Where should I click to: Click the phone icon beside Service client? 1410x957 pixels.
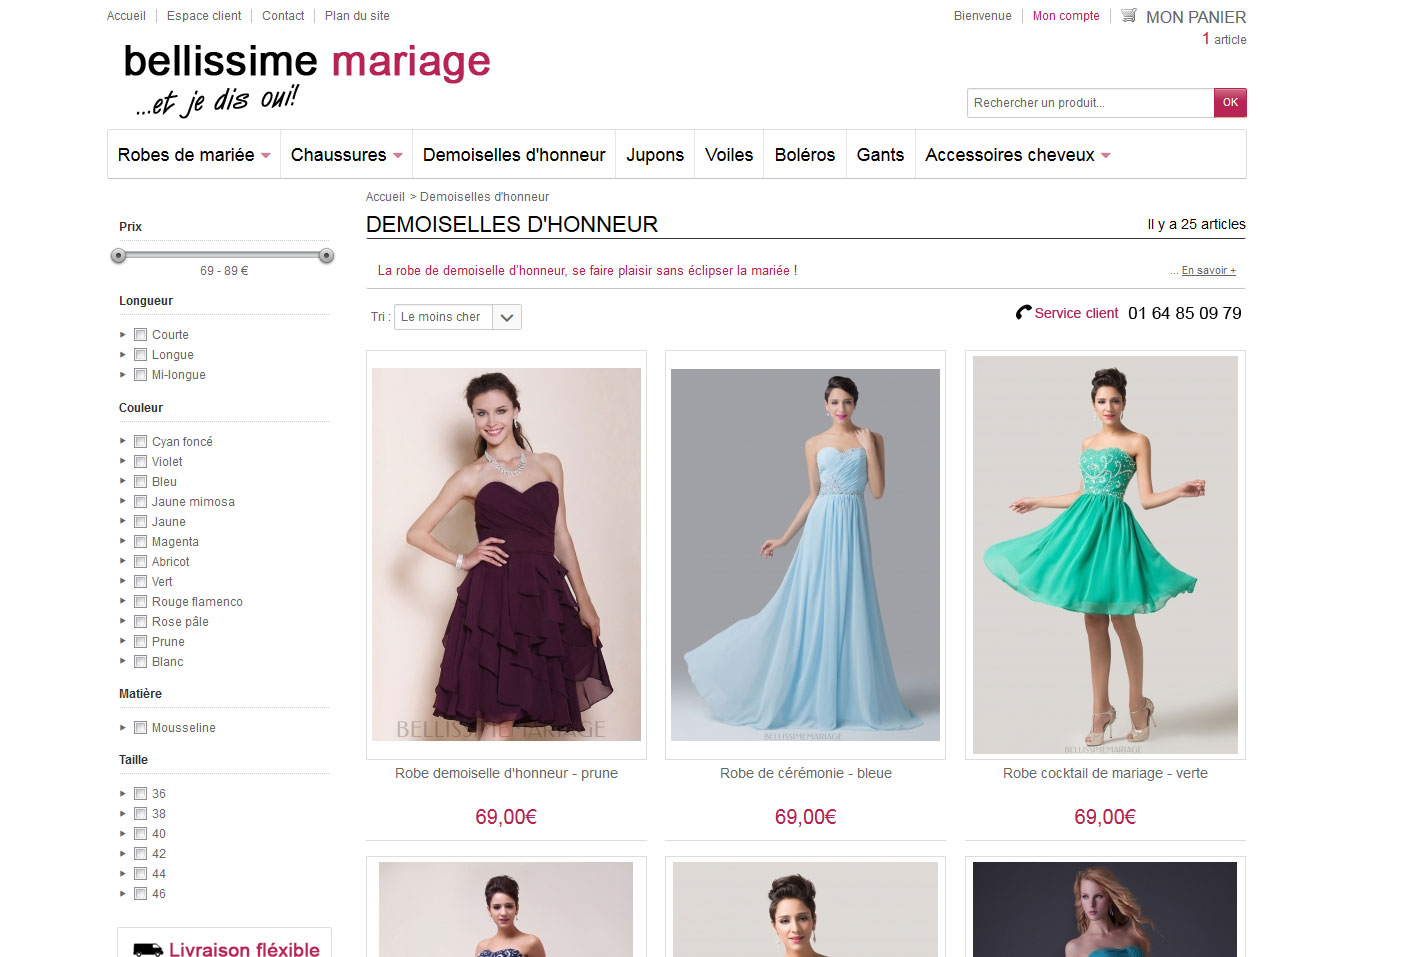1023,313
